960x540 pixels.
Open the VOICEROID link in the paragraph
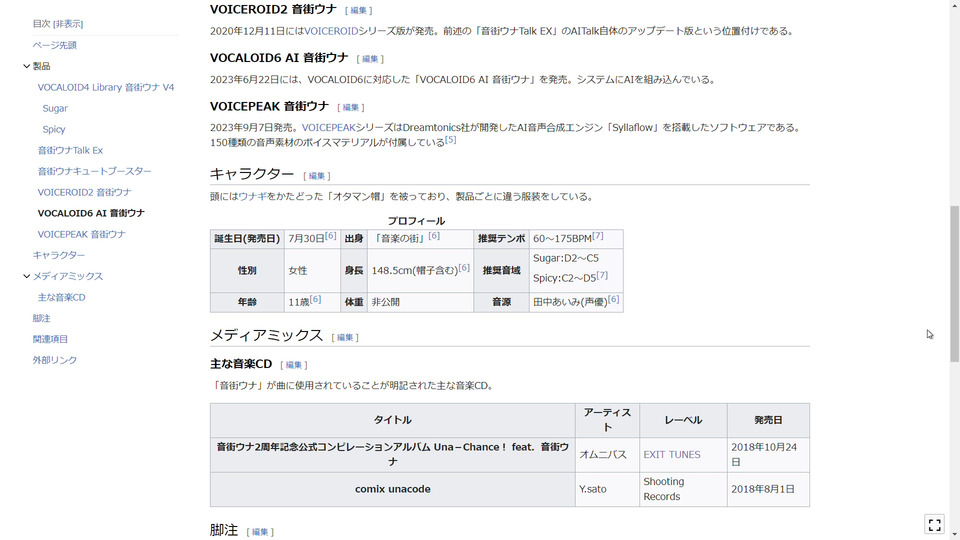(x=331, y=31)
